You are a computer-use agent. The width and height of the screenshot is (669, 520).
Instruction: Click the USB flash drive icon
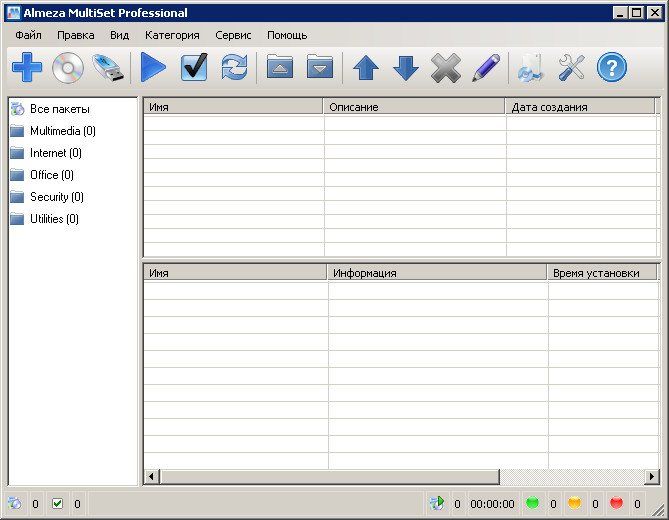108,68
